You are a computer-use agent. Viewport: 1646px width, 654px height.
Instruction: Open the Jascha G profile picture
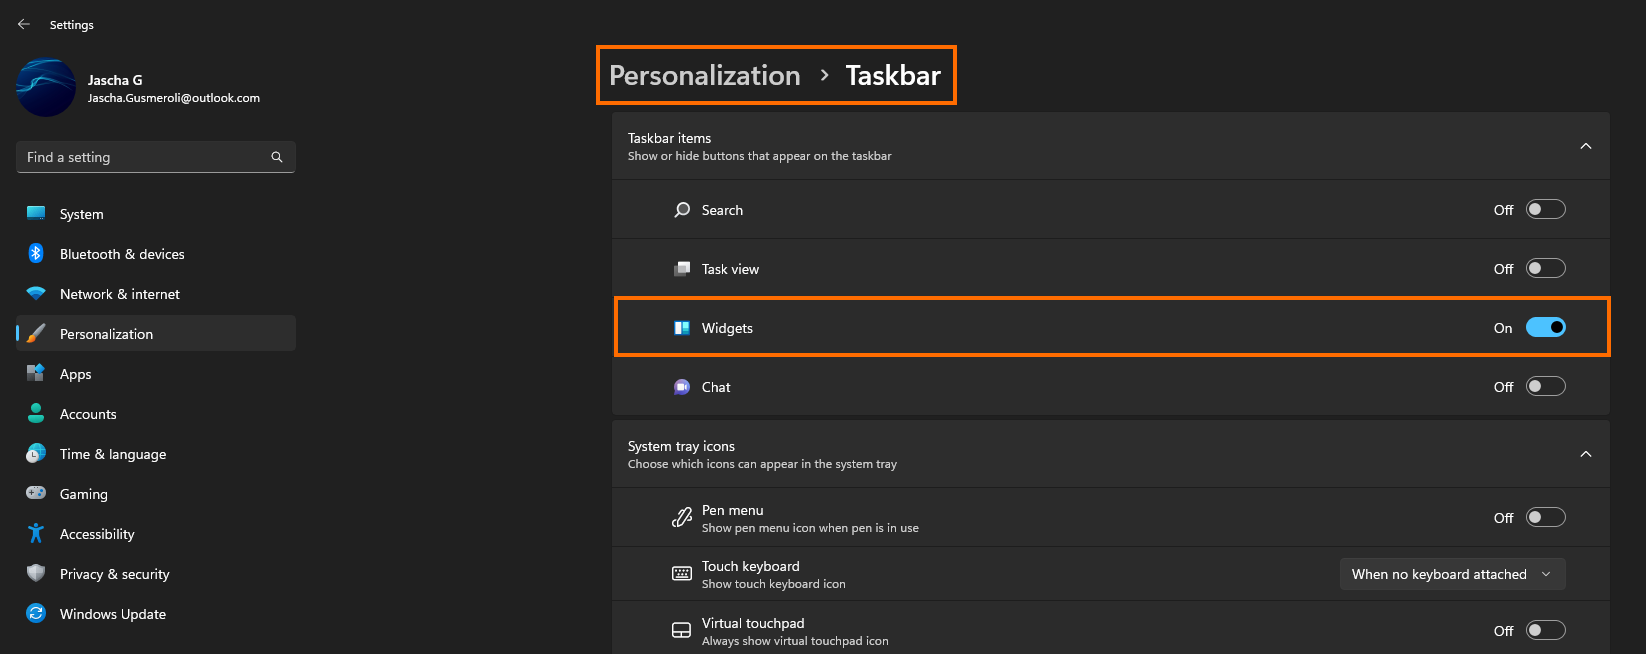pyautogui.click(x=46, y=88)
